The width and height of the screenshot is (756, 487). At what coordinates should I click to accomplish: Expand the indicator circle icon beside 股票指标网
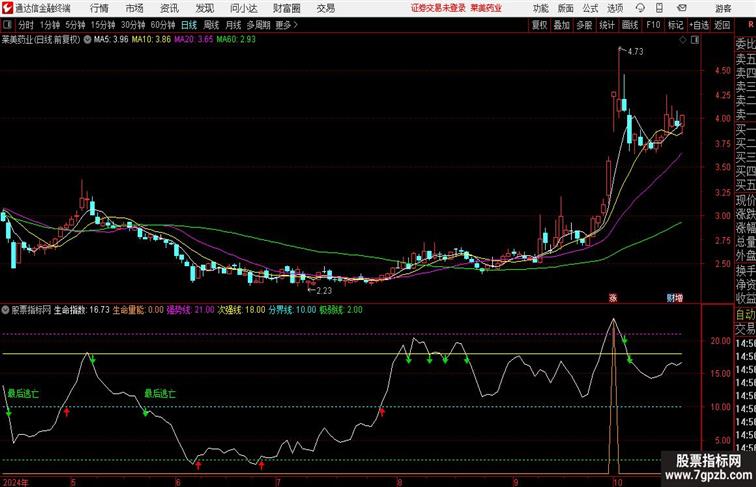tap(5, 310)
